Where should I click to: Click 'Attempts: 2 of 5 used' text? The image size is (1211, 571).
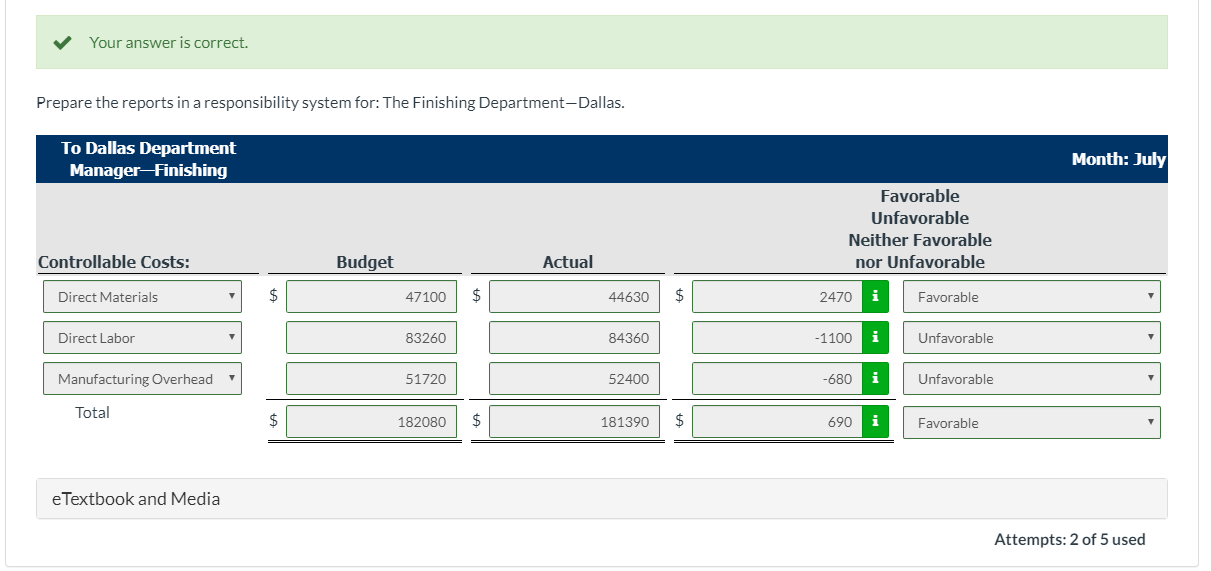(1070, 539)
